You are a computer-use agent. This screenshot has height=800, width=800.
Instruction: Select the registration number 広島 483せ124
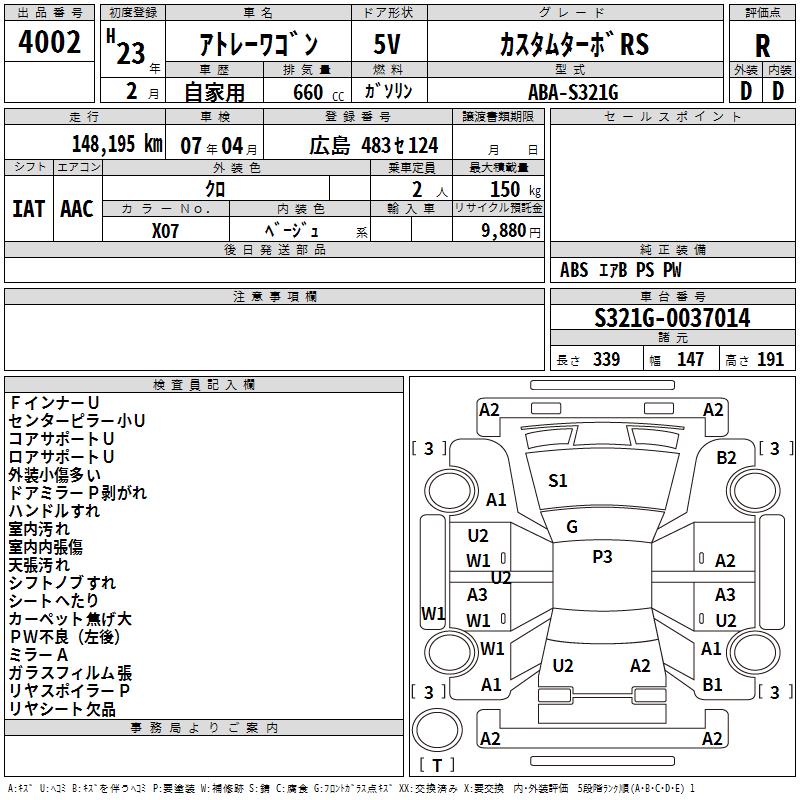click(373, 146)
